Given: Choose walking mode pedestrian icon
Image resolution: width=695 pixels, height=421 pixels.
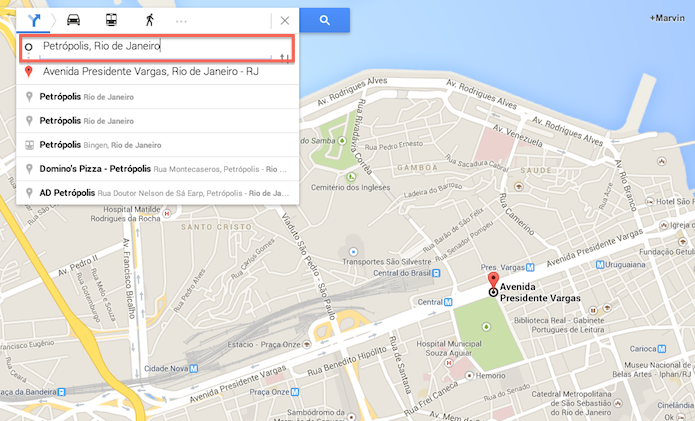Looking at the screenshot, I should coord(150,20).
